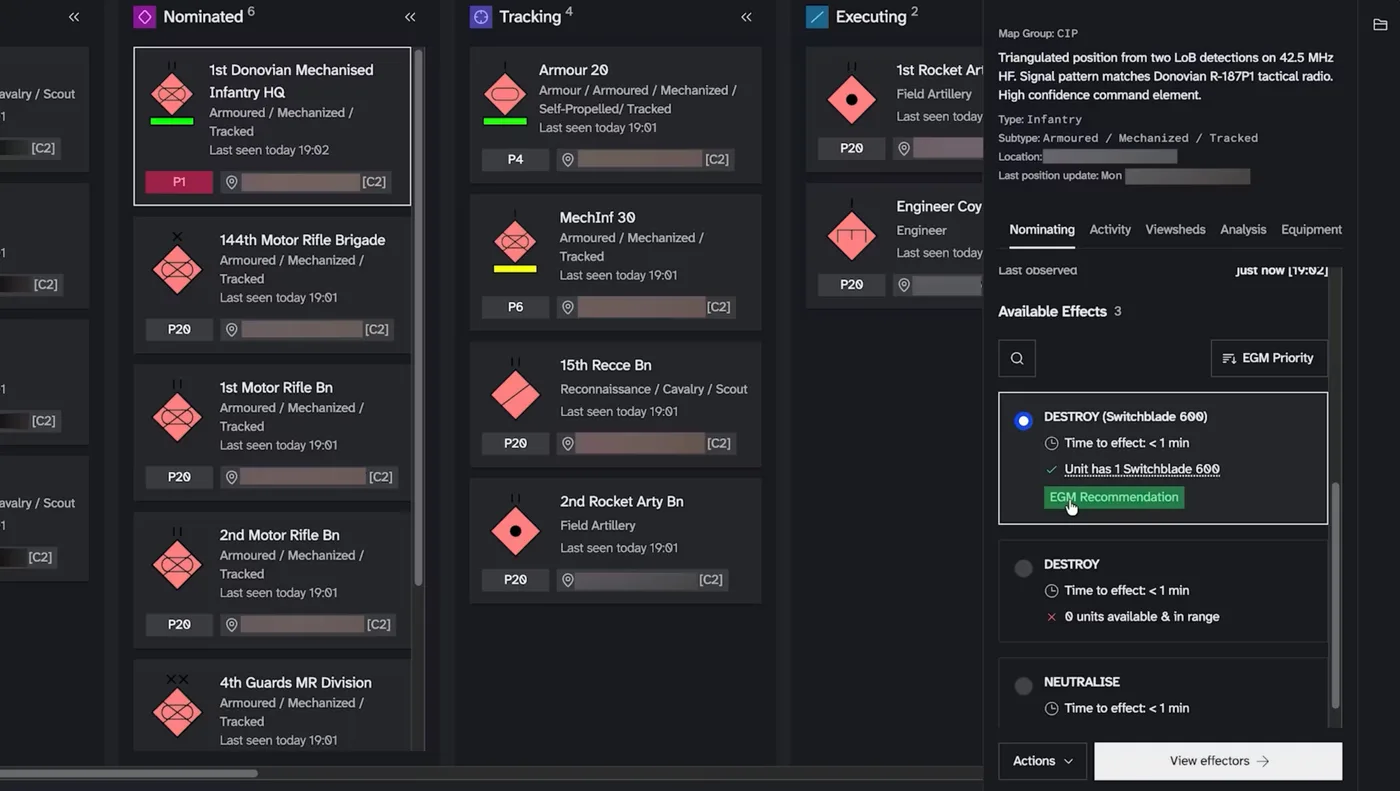
Task: Click the green status bar under 1st Donovian symbol
Action: point(172,121)
